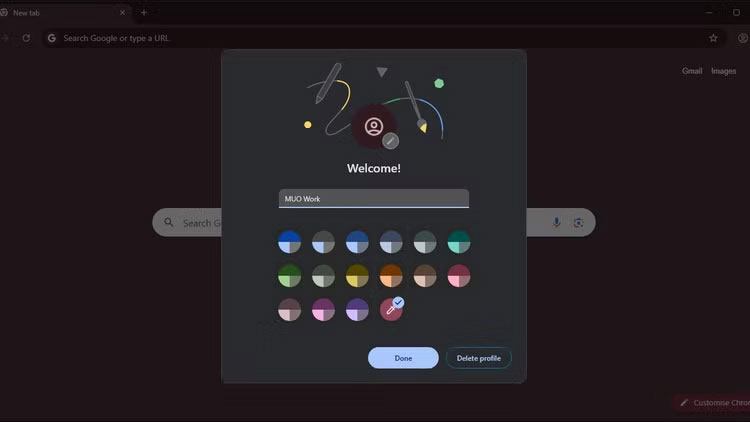Open the Chrome profile icon in toolbar
This screenshot has width=750, height=422.
pyautogui.click(x=742, y=38)
